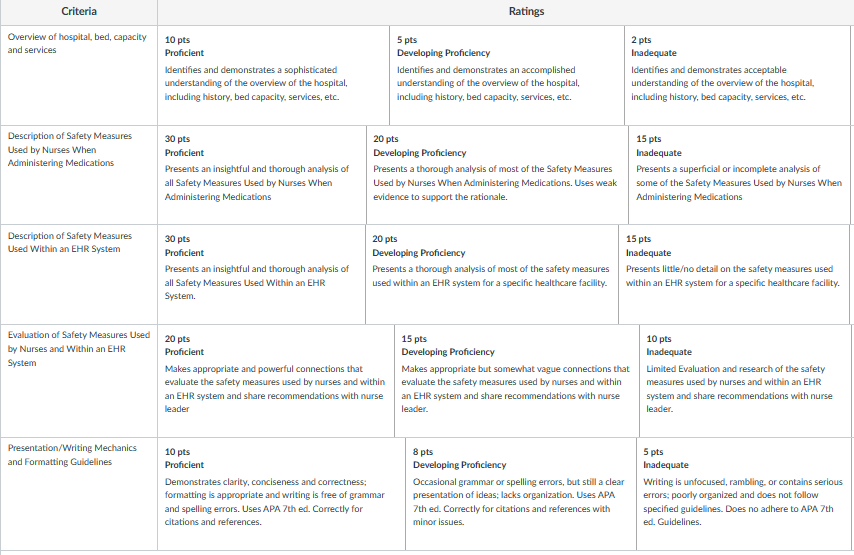
Task: Click the Overview of hospital criterion cell
Action: coord(79,75)
